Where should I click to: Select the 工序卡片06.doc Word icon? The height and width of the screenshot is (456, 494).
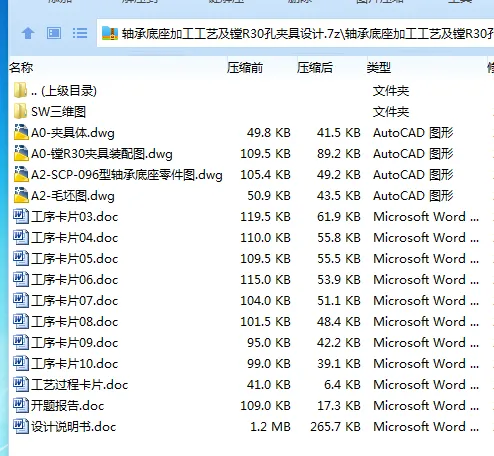click(21, 279)
